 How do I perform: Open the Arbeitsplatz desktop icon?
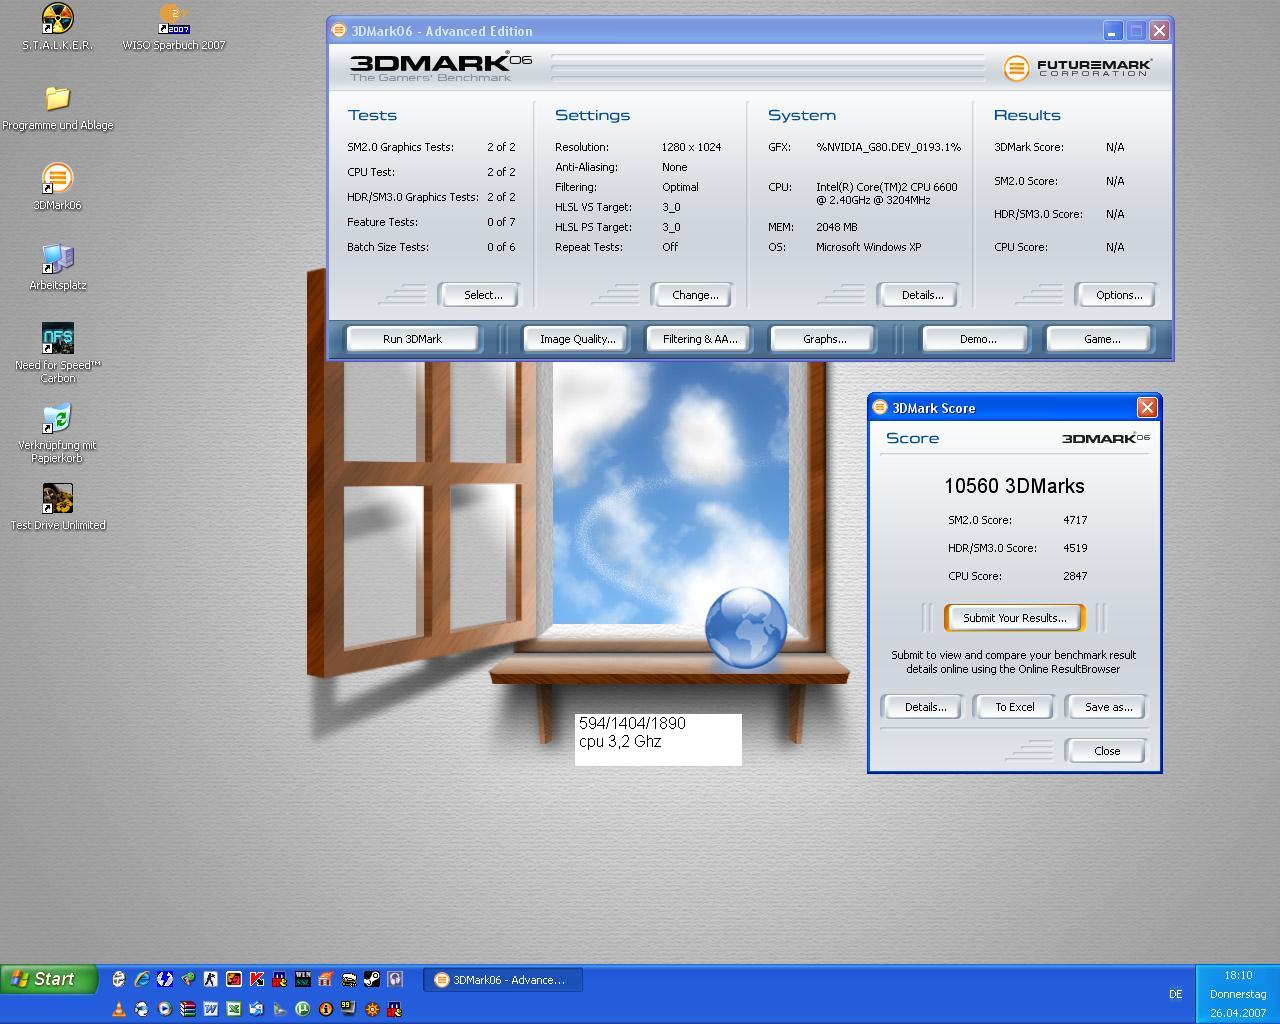(57, 267)
